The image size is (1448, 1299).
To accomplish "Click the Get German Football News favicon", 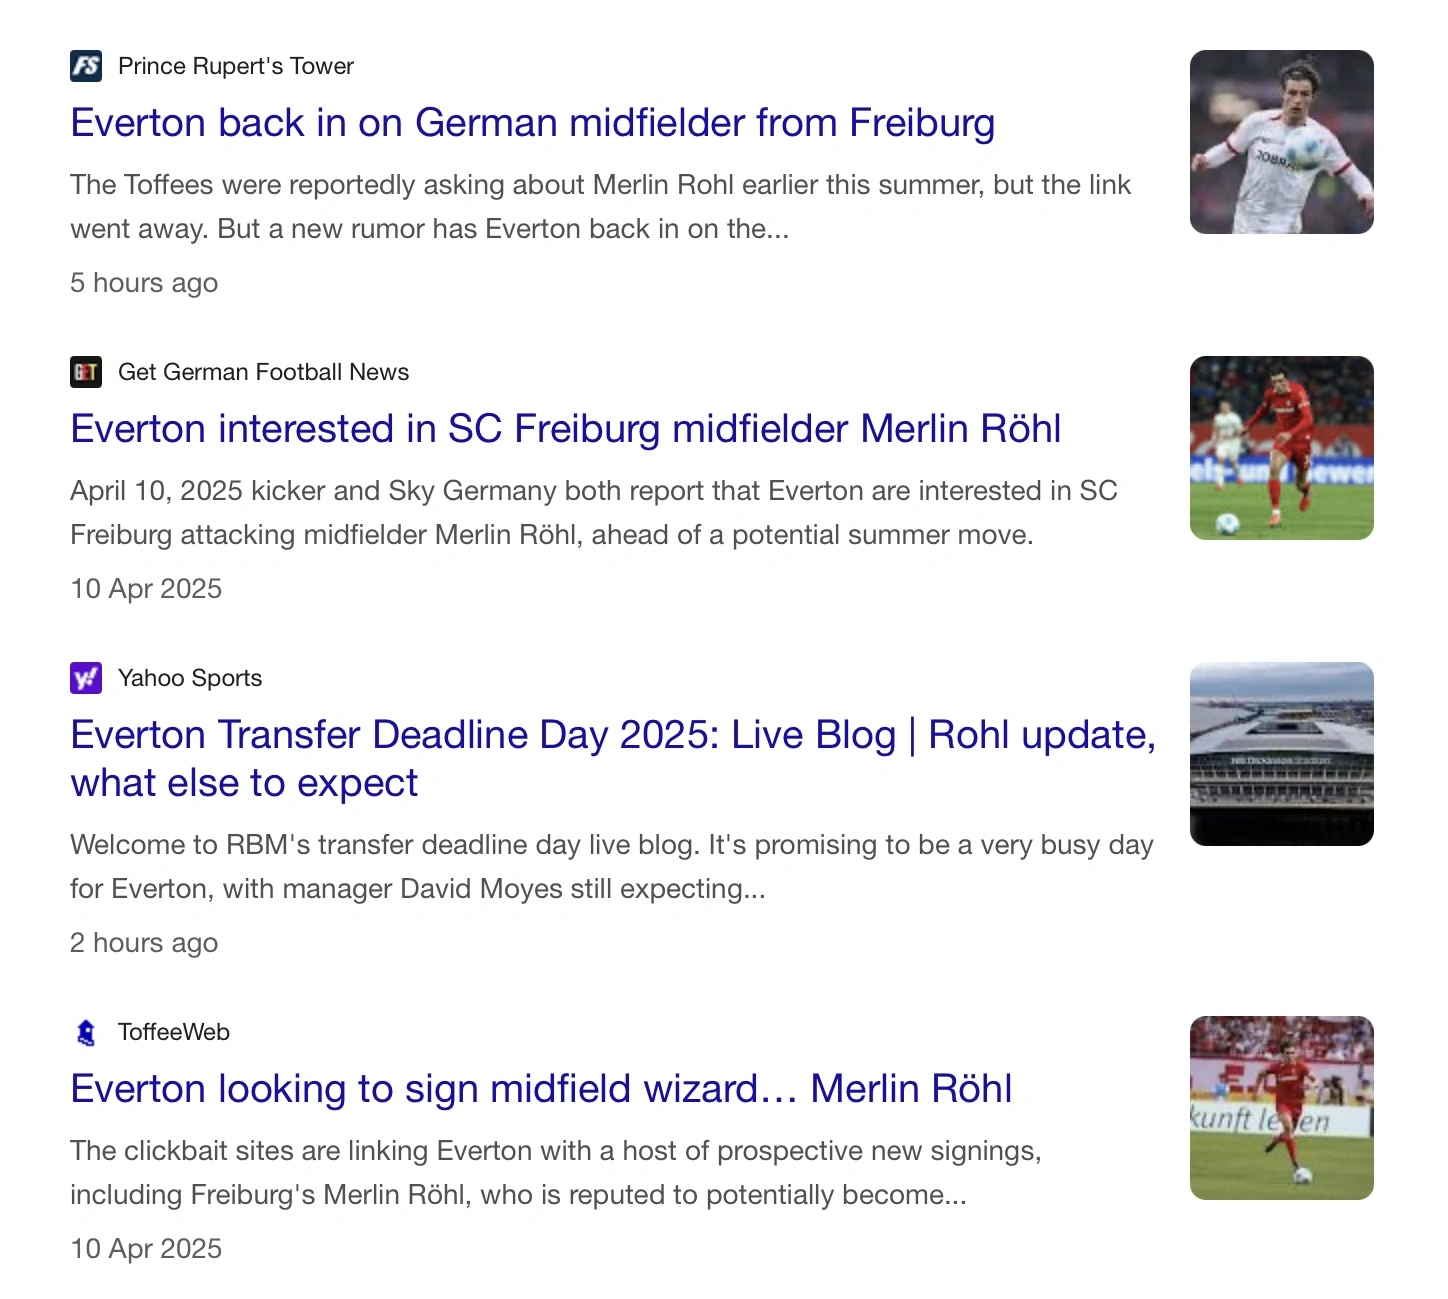I will [86, 372].
